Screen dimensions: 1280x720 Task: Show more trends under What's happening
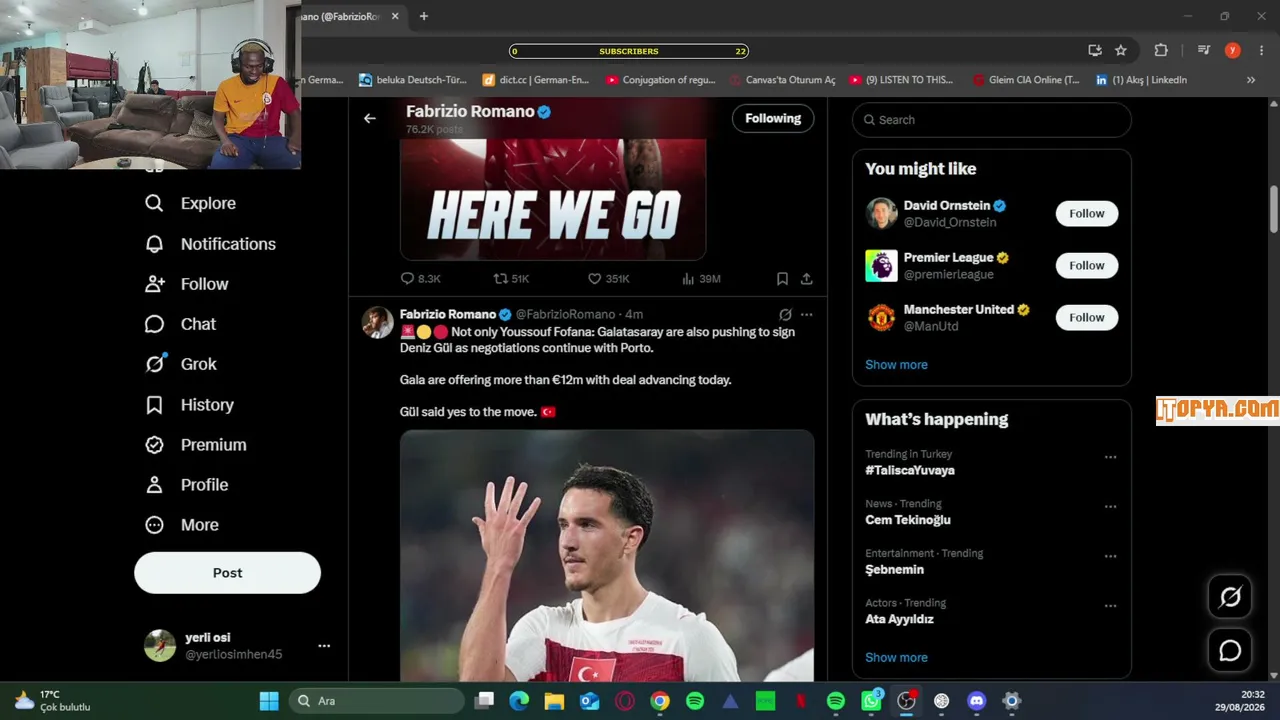pos(896,658)
